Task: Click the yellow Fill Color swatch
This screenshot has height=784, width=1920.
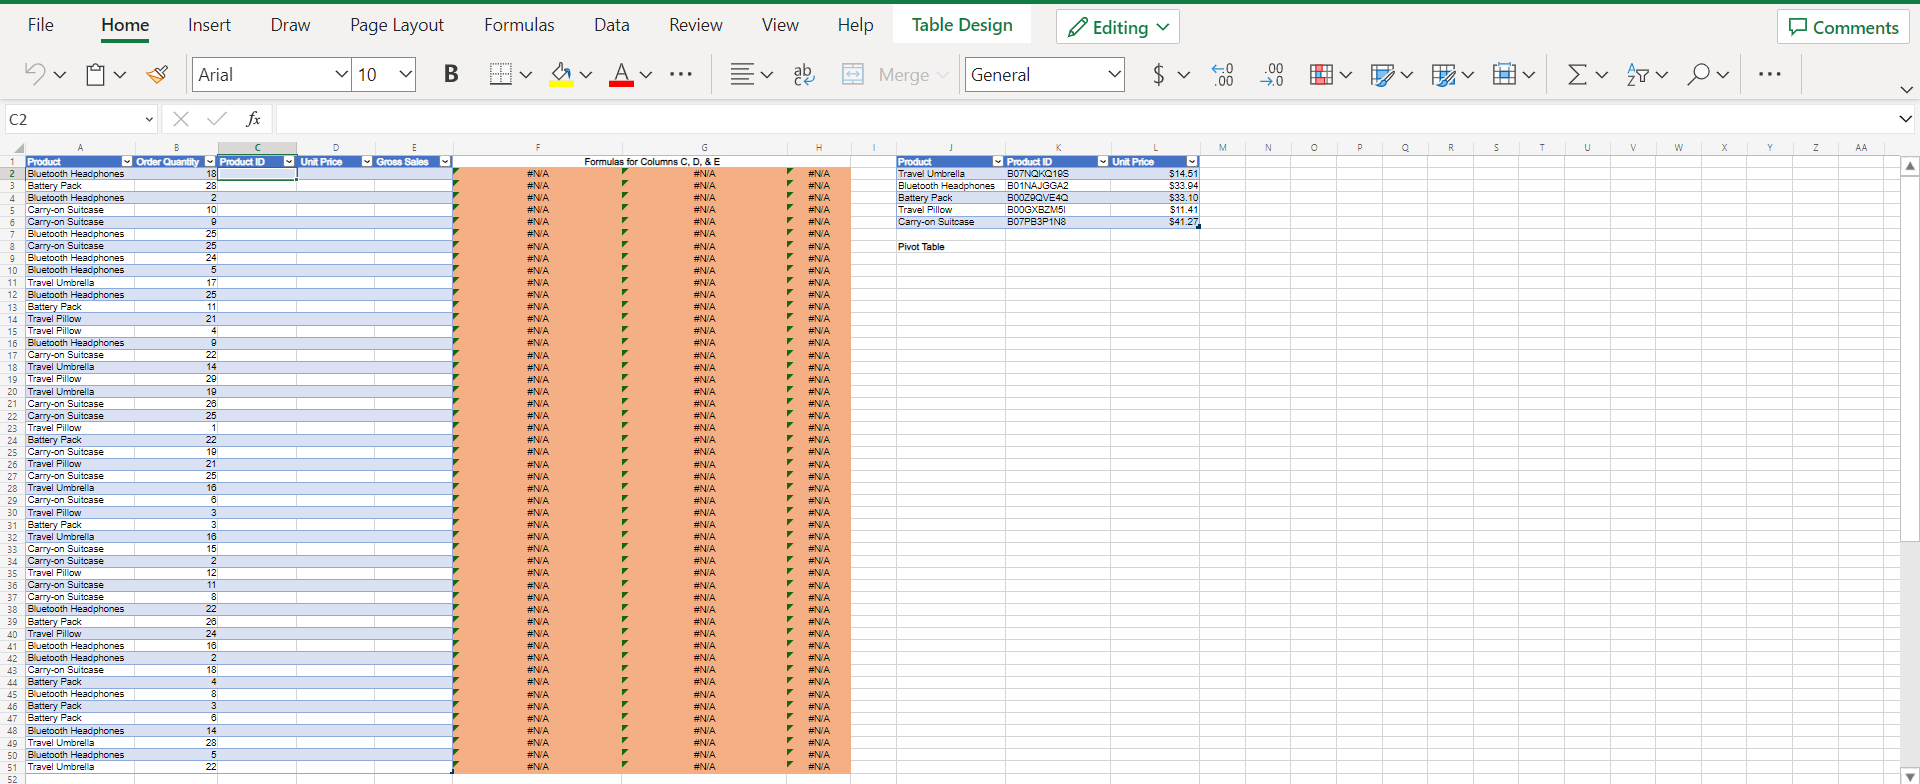Action: [x=561, y=74]
